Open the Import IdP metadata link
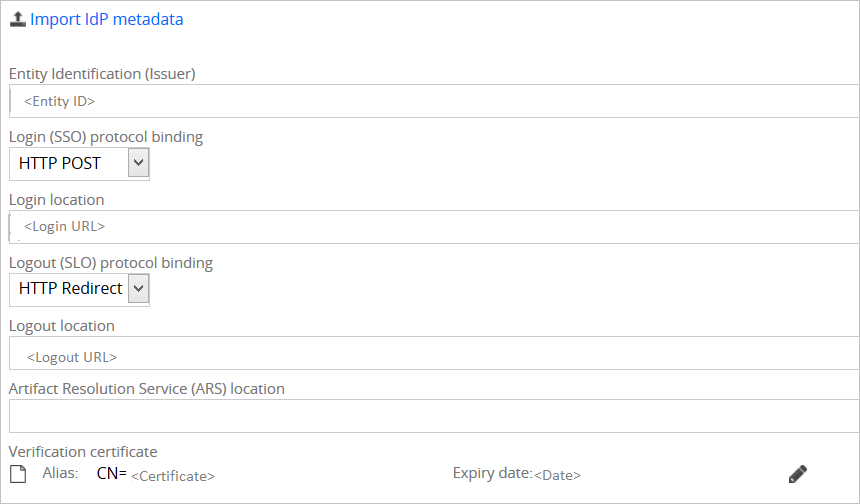Screen dimensions: 860x504 pos(106,19)
